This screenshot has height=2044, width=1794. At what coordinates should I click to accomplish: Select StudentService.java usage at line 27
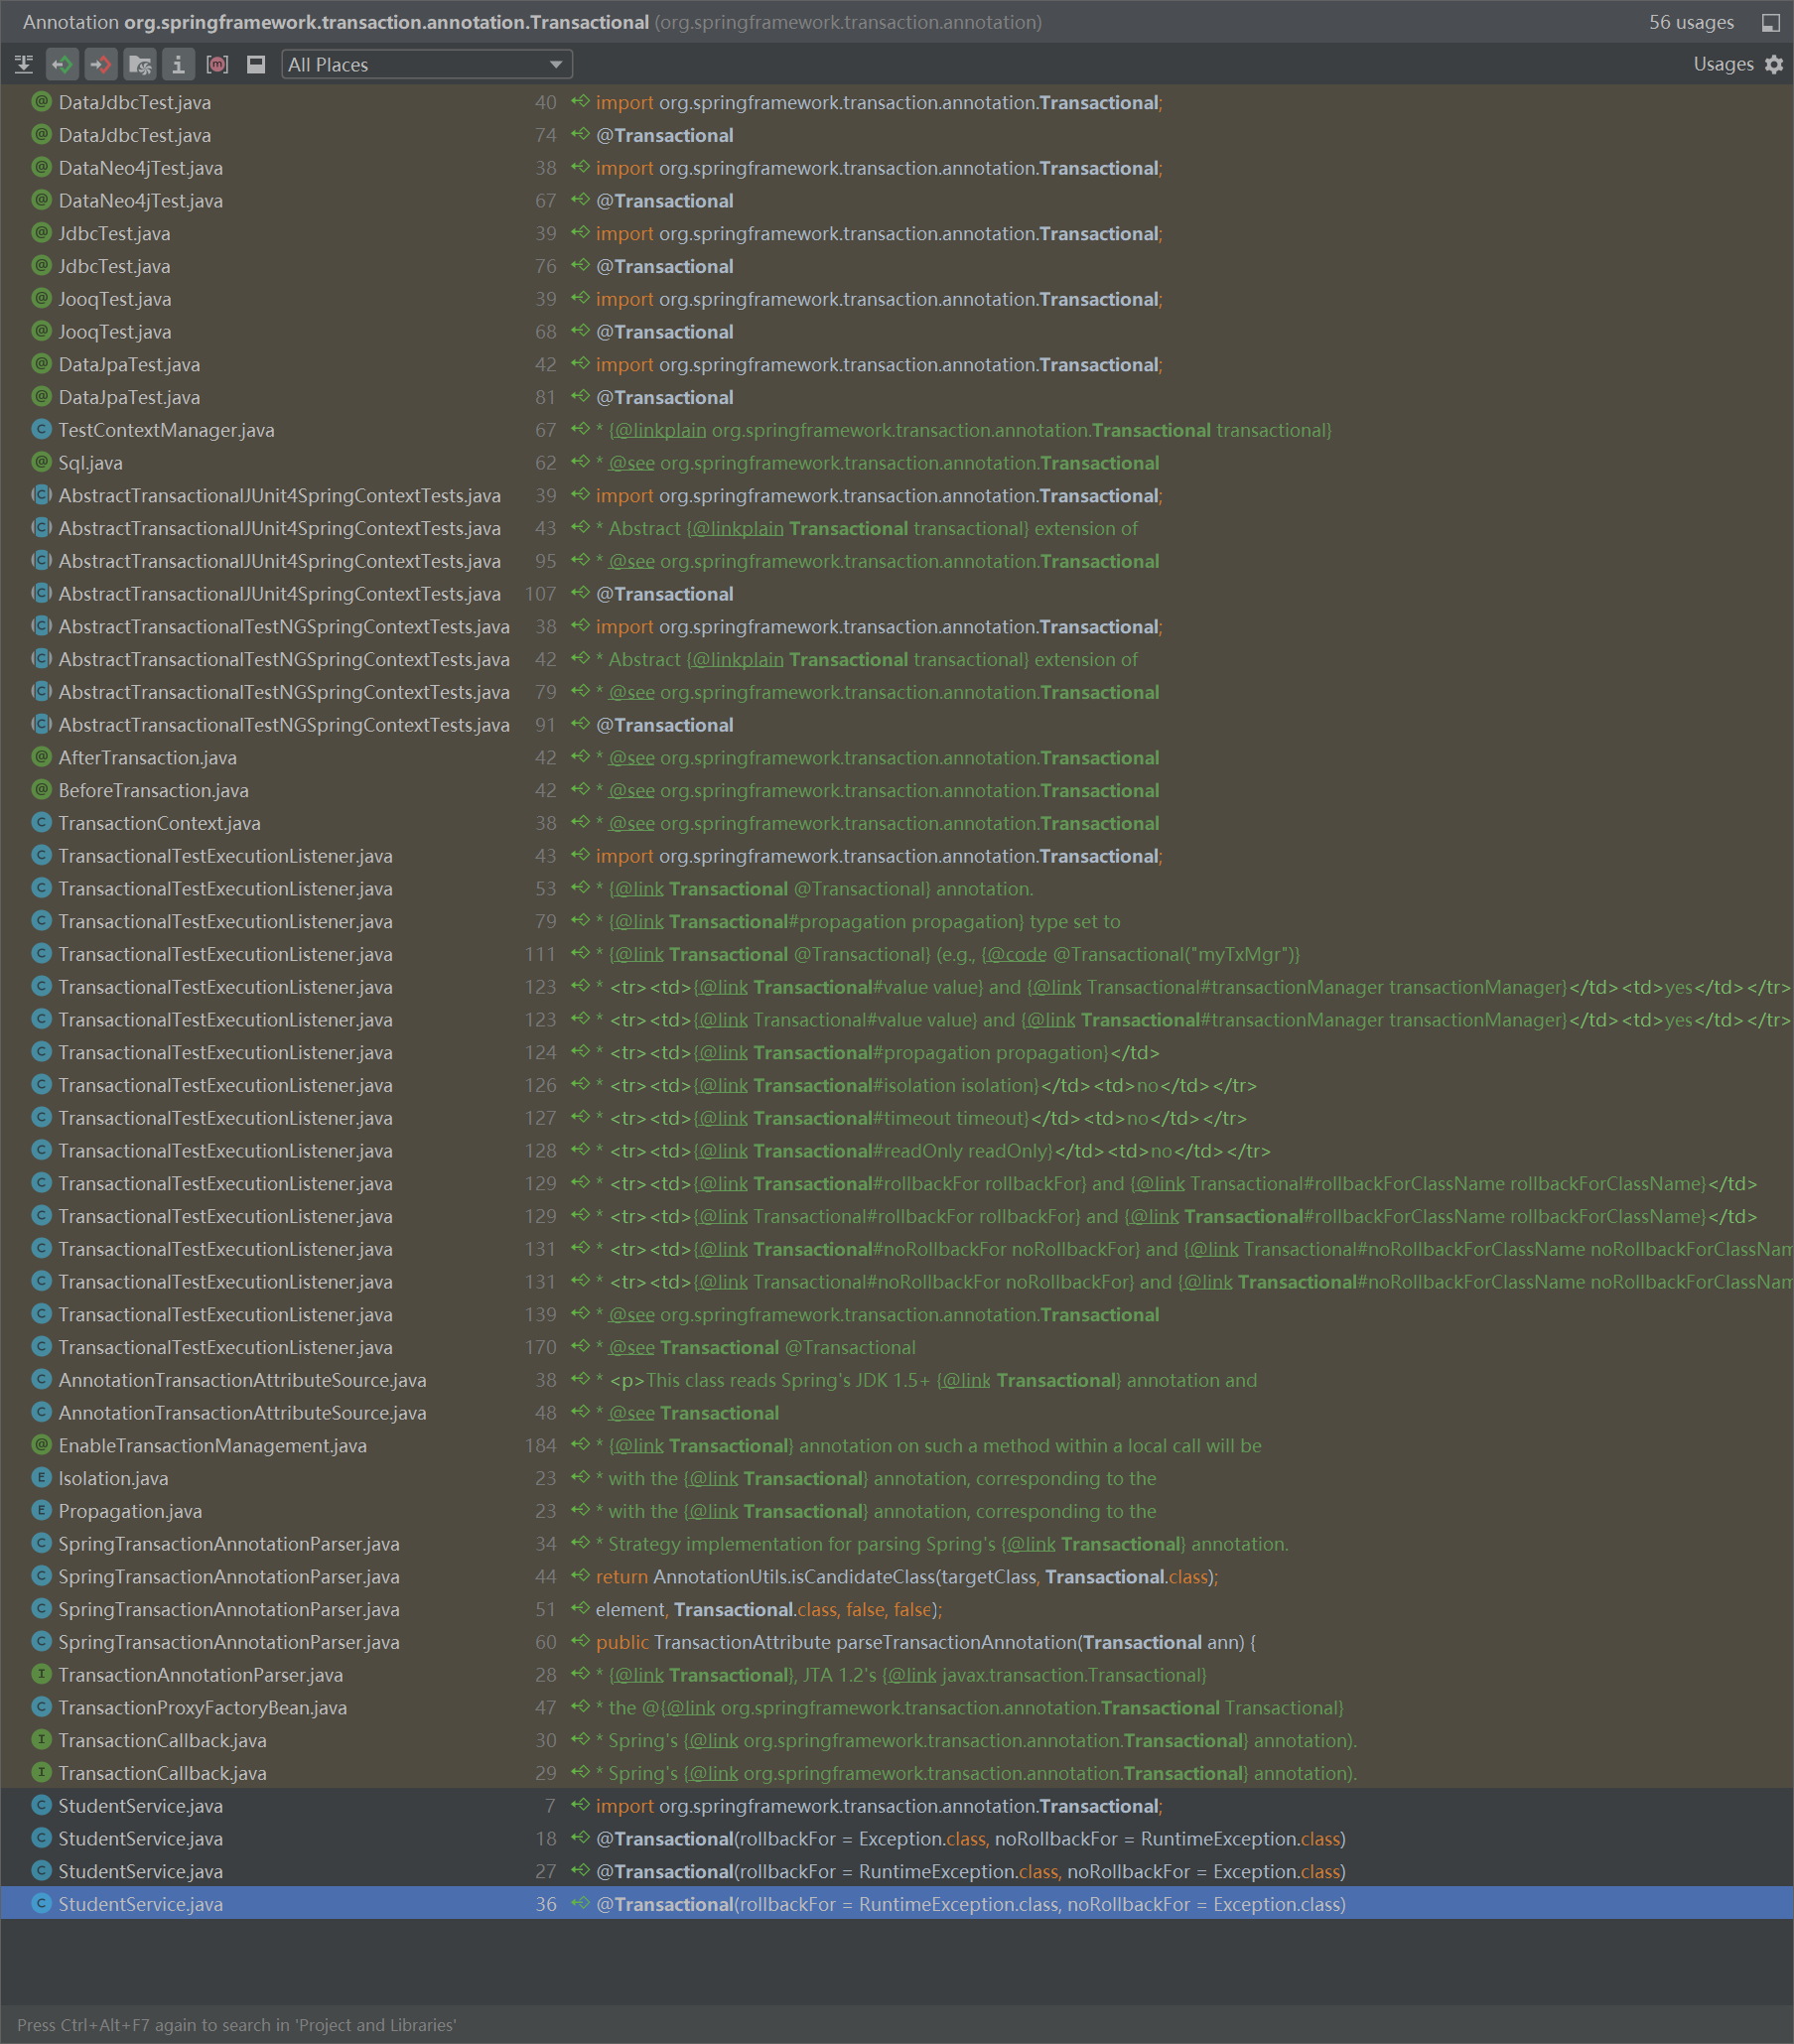pyautogui.click(x=897, y=1871)
